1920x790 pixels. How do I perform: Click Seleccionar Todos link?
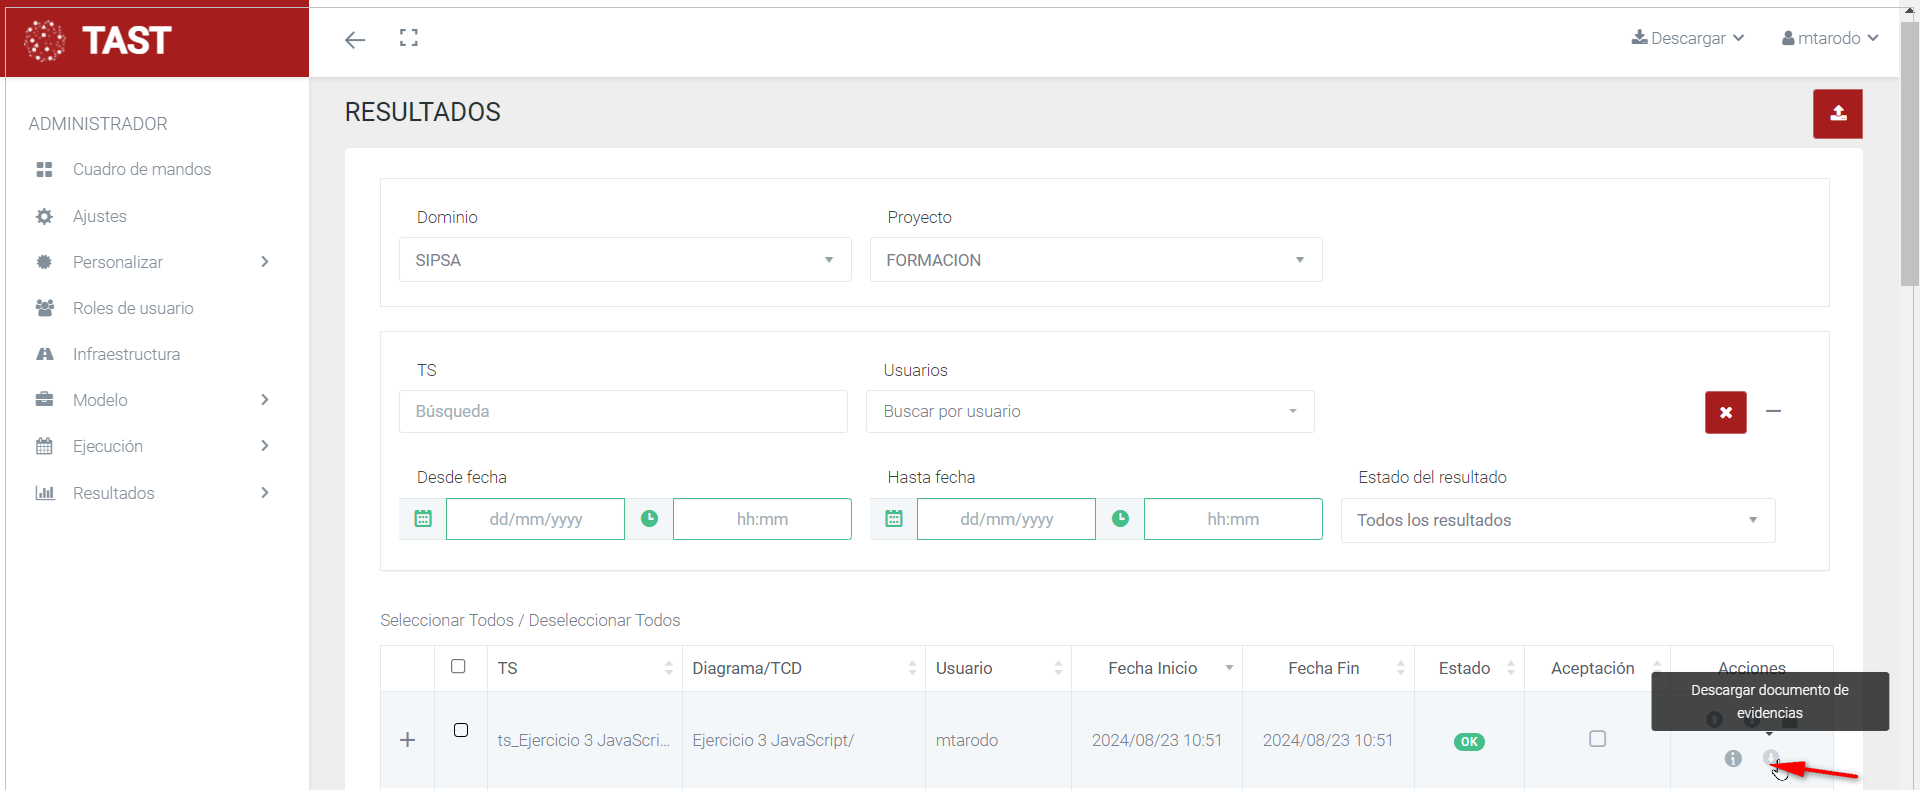tap(446, 620)
